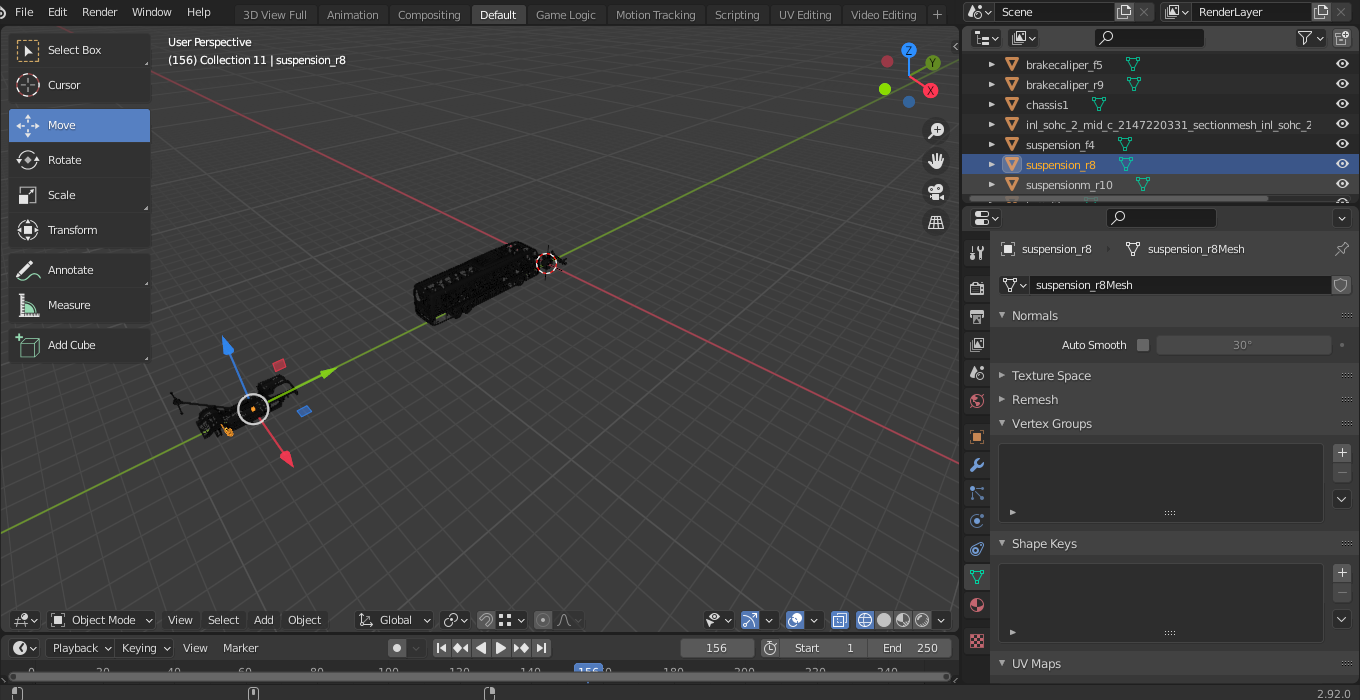This screenshot has height=700, width=1360.
Task: Open the File menu
Action: [24, 12]
